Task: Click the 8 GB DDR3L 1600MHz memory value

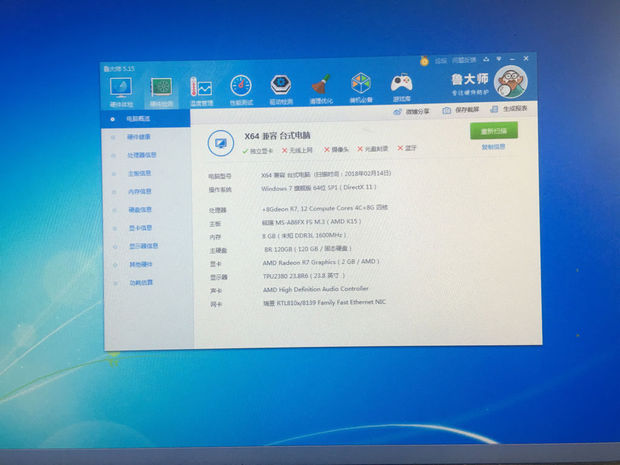Action: click(304, 236)
